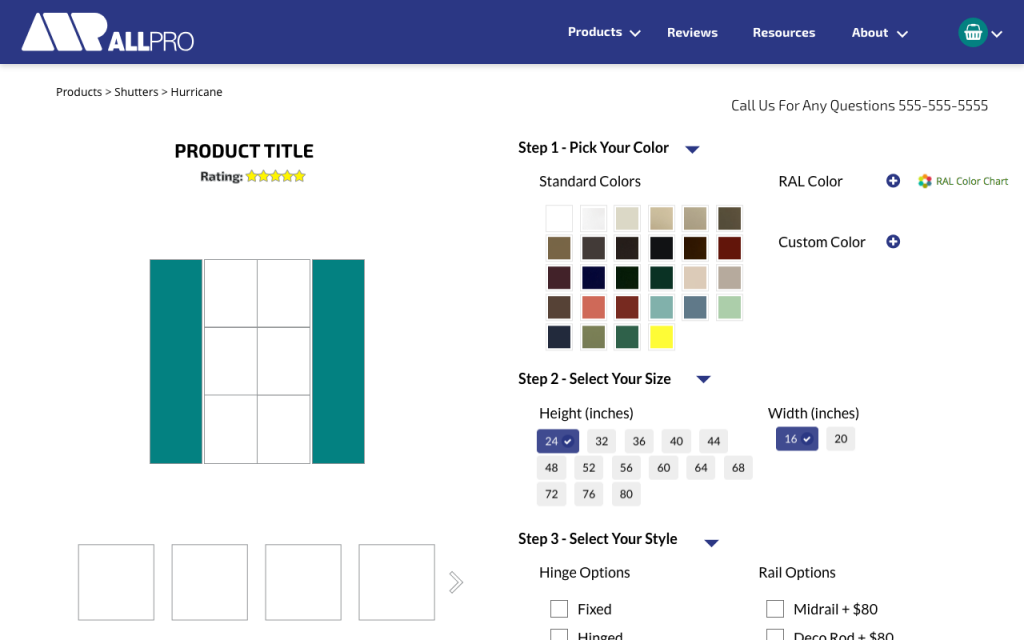Click the five-star product rating
This screenshot has height=640, width=1024.
[275, 176]
